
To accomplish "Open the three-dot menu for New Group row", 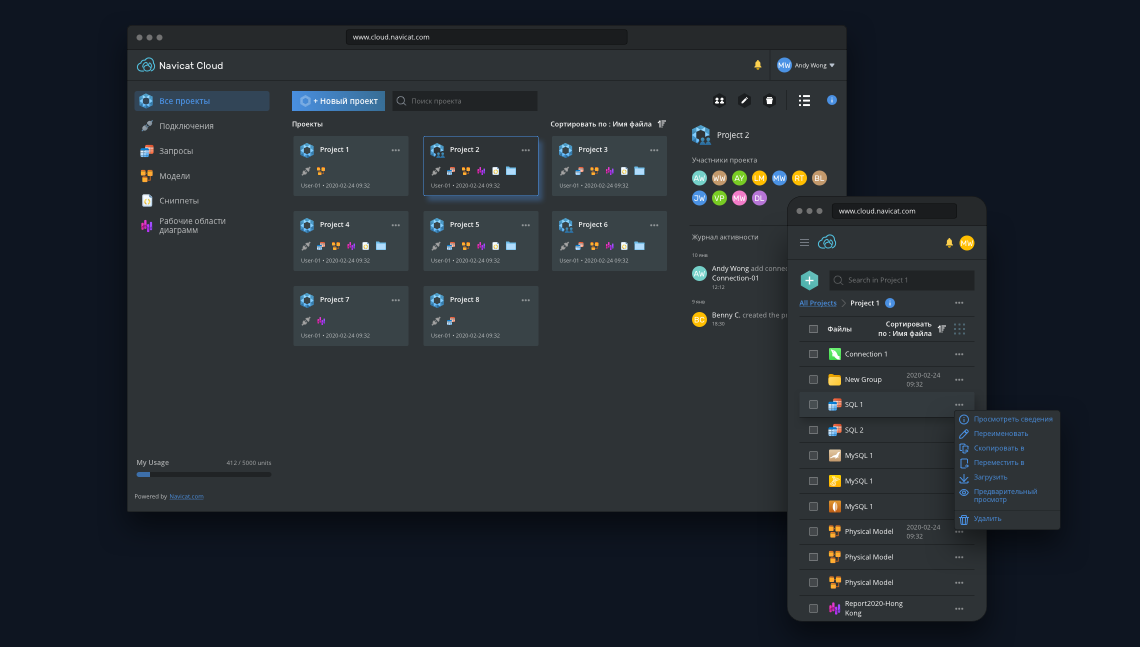I will [959, 380].
